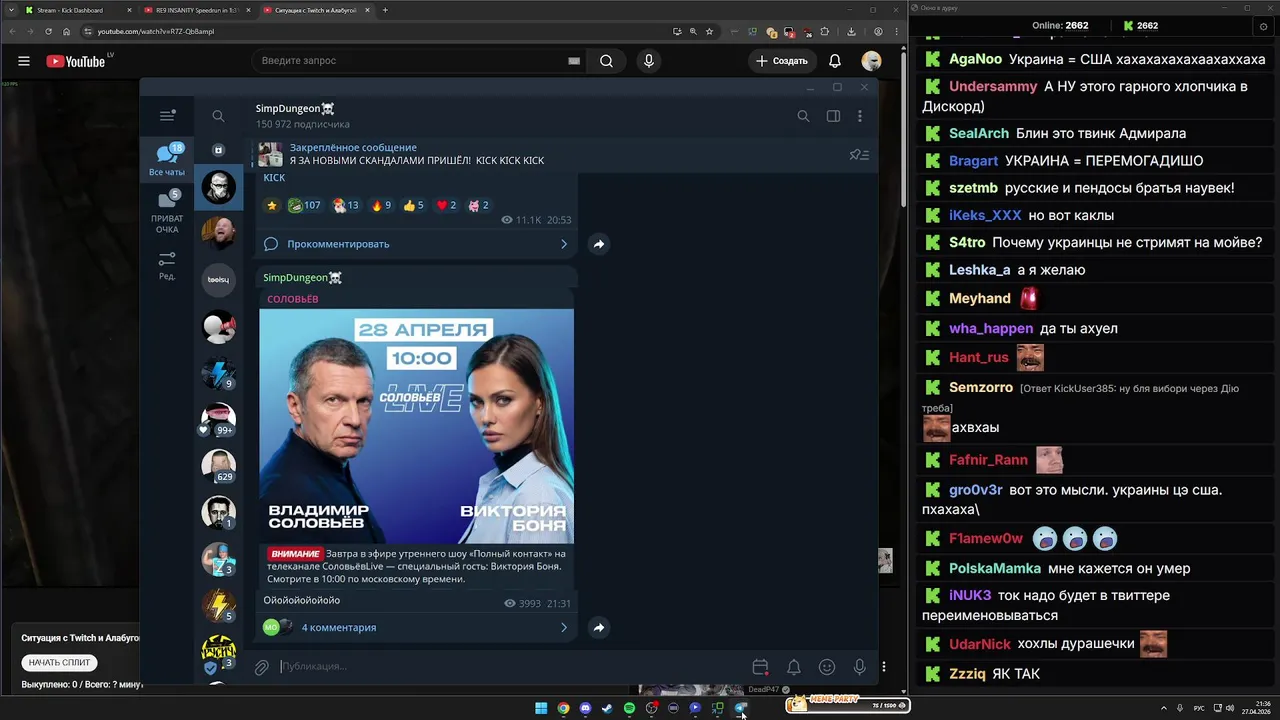Click the YouTube search magnifier button
The image size is (1280, 720).
(x=606, y=61)
